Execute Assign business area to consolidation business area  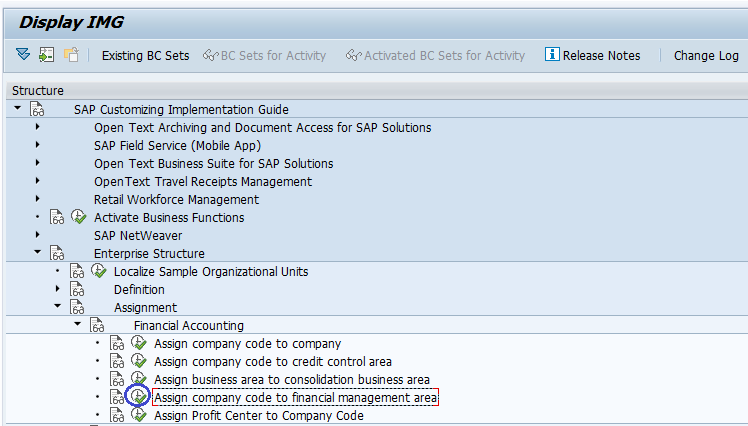tap(139, 379)
